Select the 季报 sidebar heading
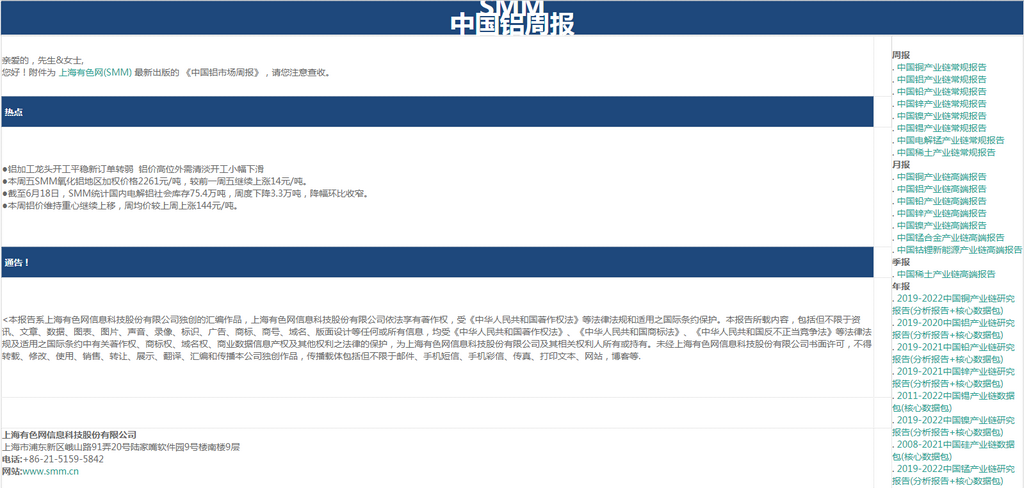Viewport: 1024px width, 488px height. (x=901, y=262)
